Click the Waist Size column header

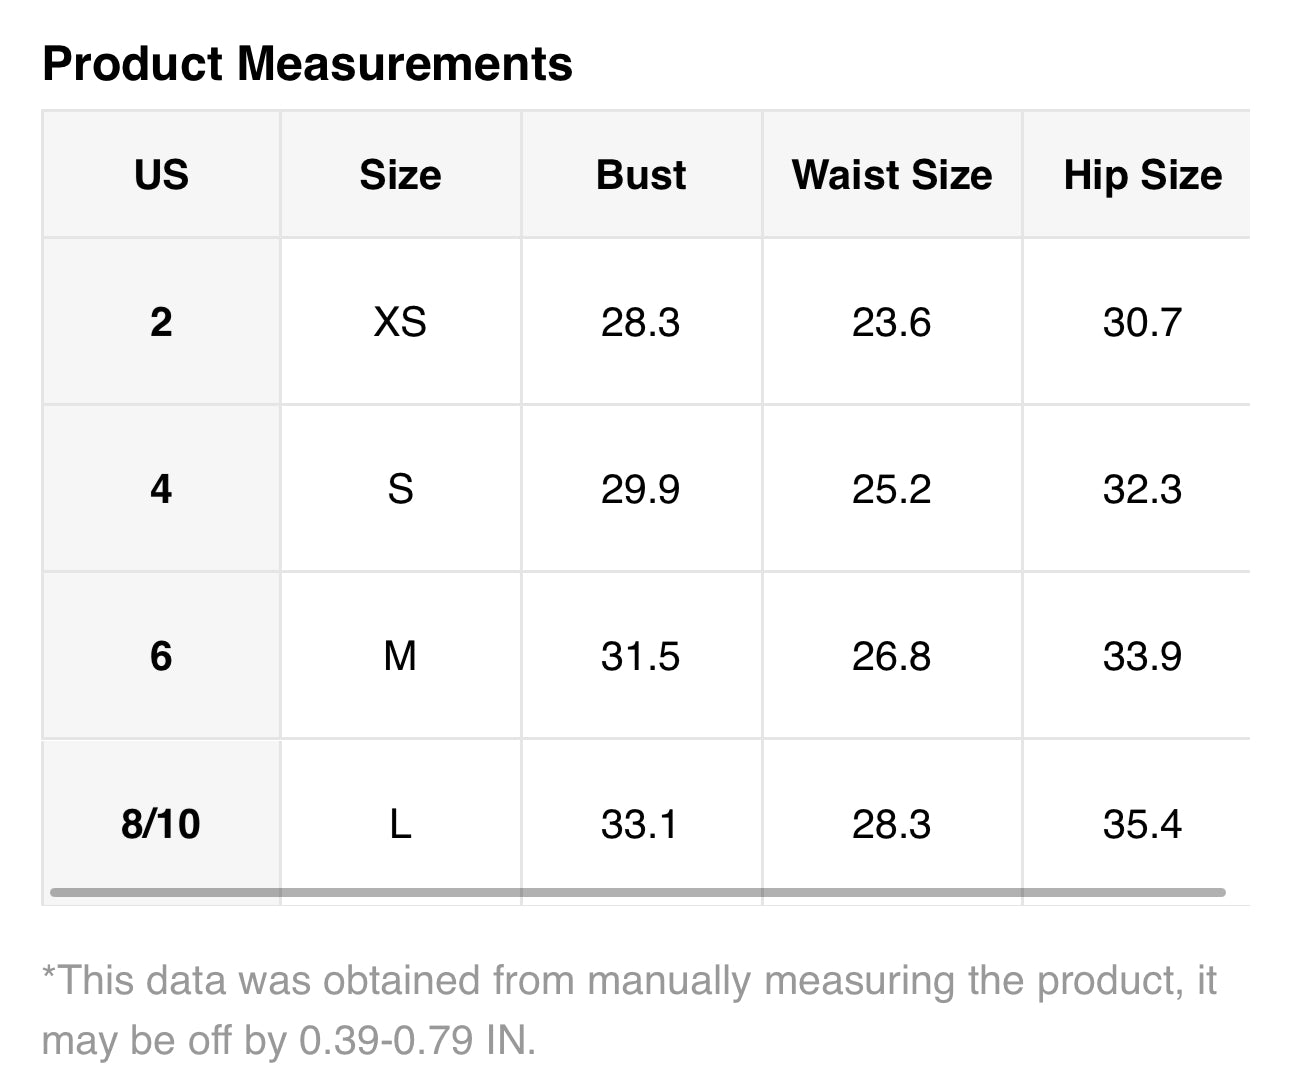[x=891, y=175]
